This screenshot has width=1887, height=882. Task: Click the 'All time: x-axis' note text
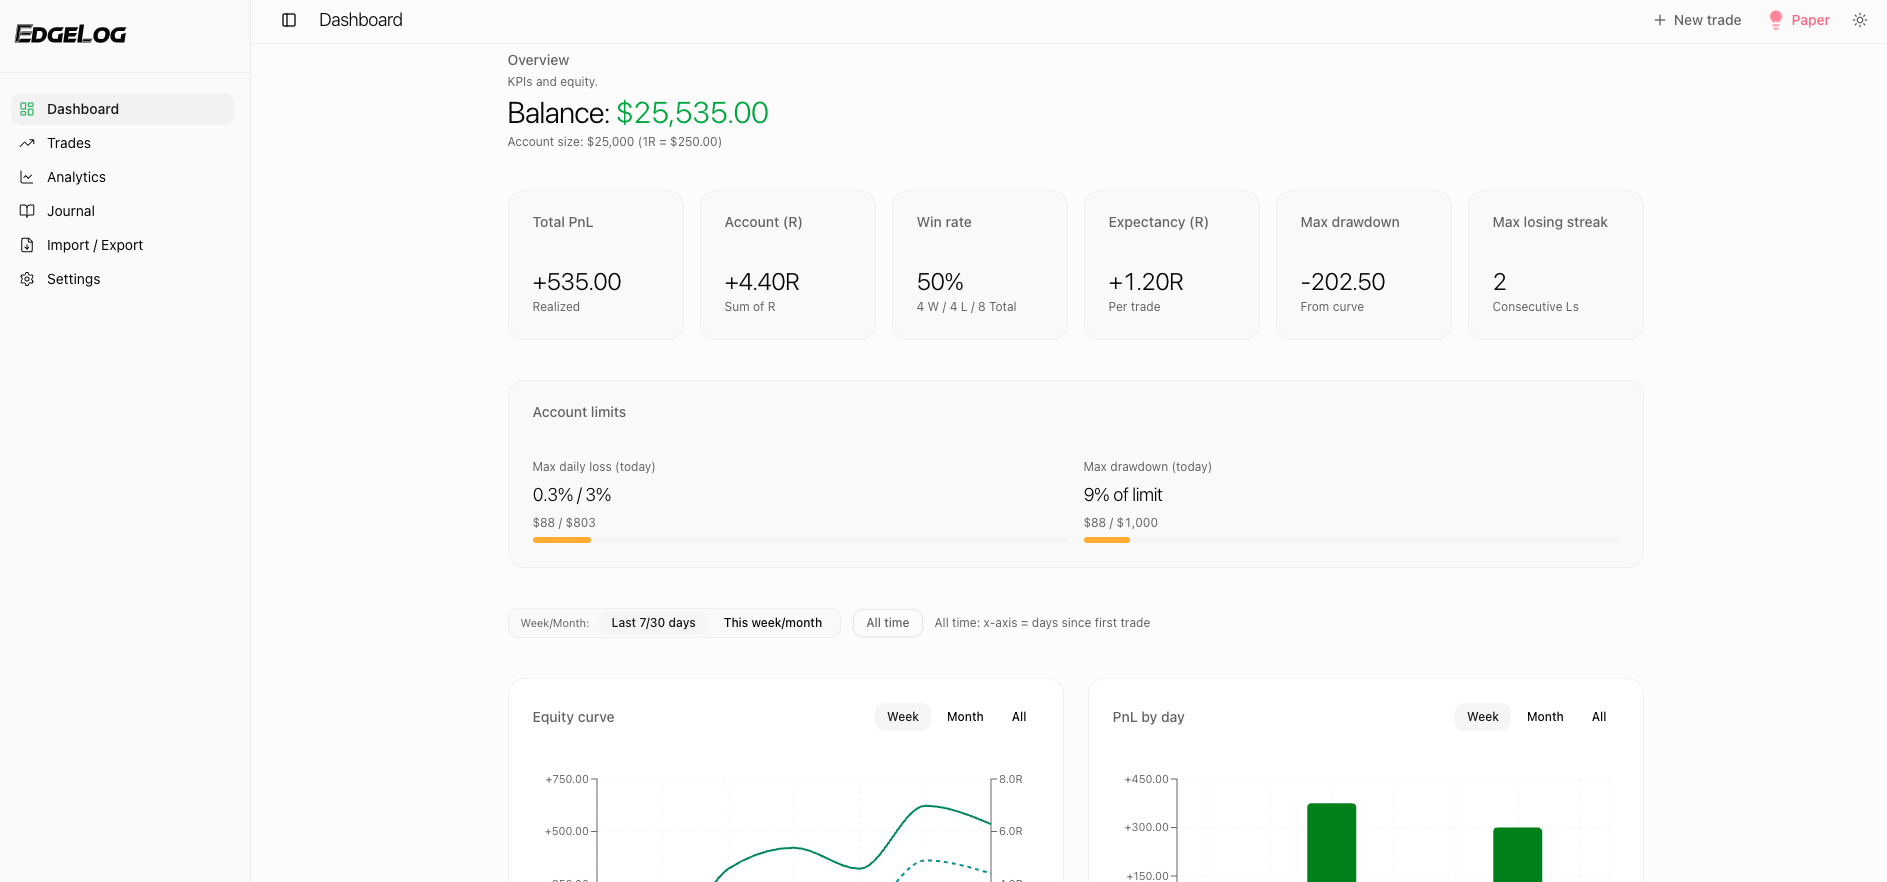coord(1042,623)
